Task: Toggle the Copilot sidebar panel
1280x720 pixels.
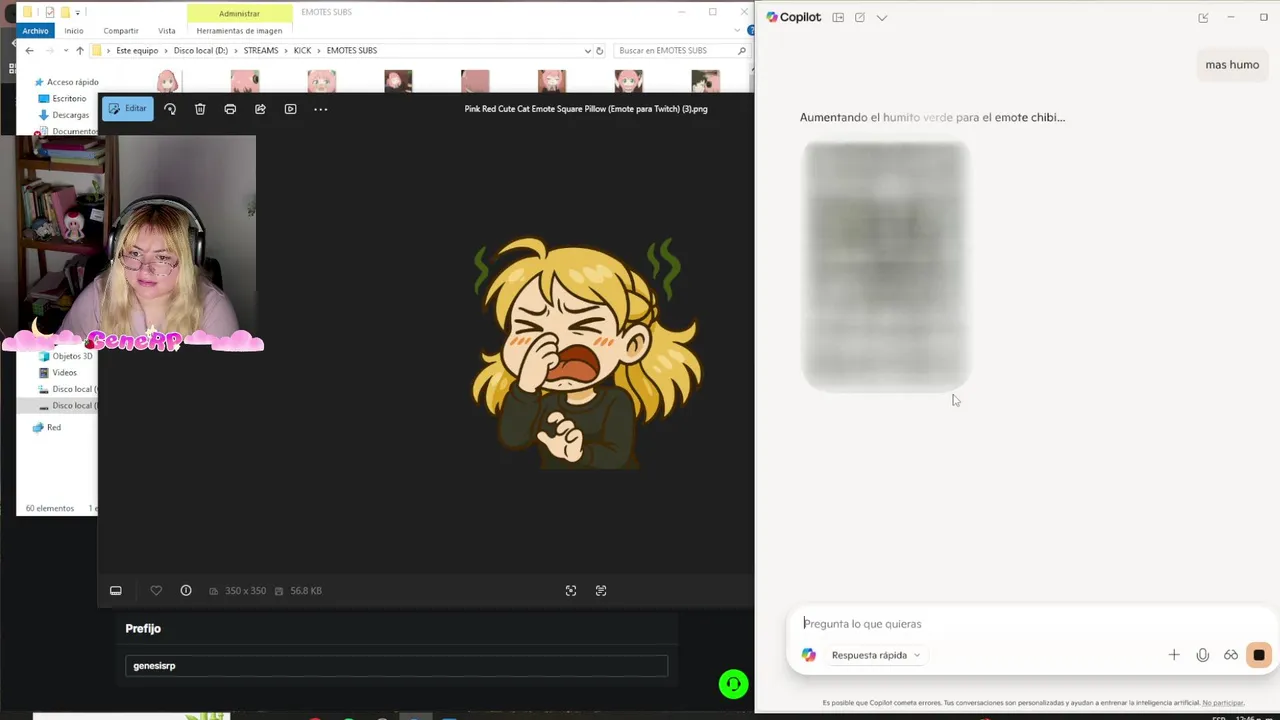Action: click(x=838, y=17)
